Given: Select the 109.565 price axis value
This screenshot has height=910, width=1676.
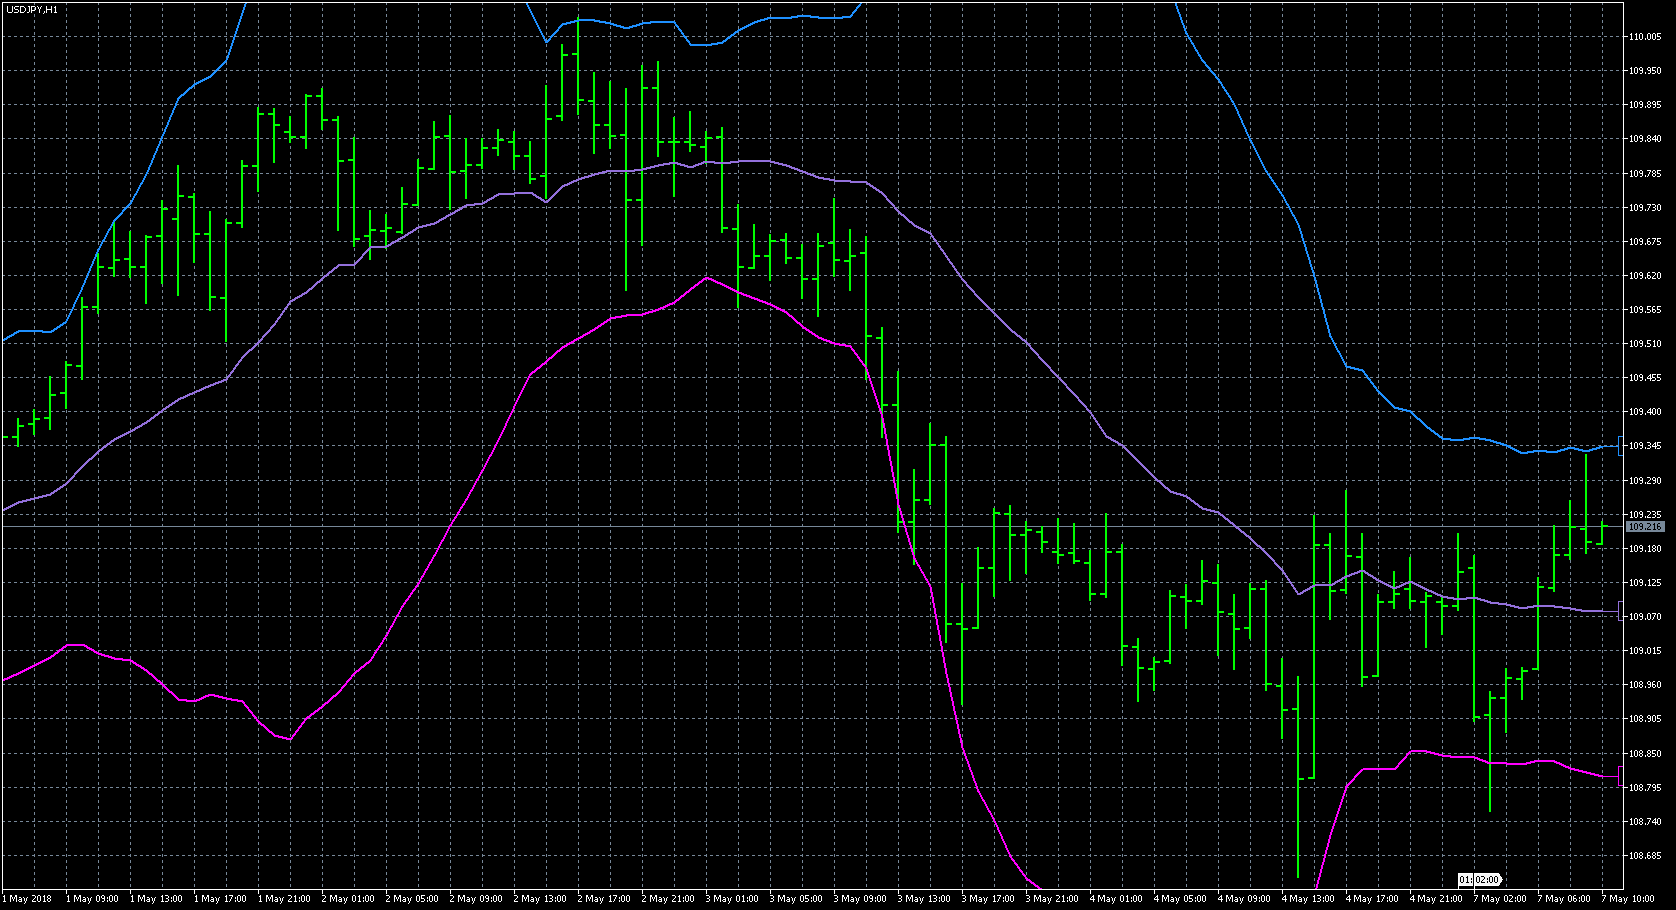Looking at the screenshot, I should (1645, 310).
